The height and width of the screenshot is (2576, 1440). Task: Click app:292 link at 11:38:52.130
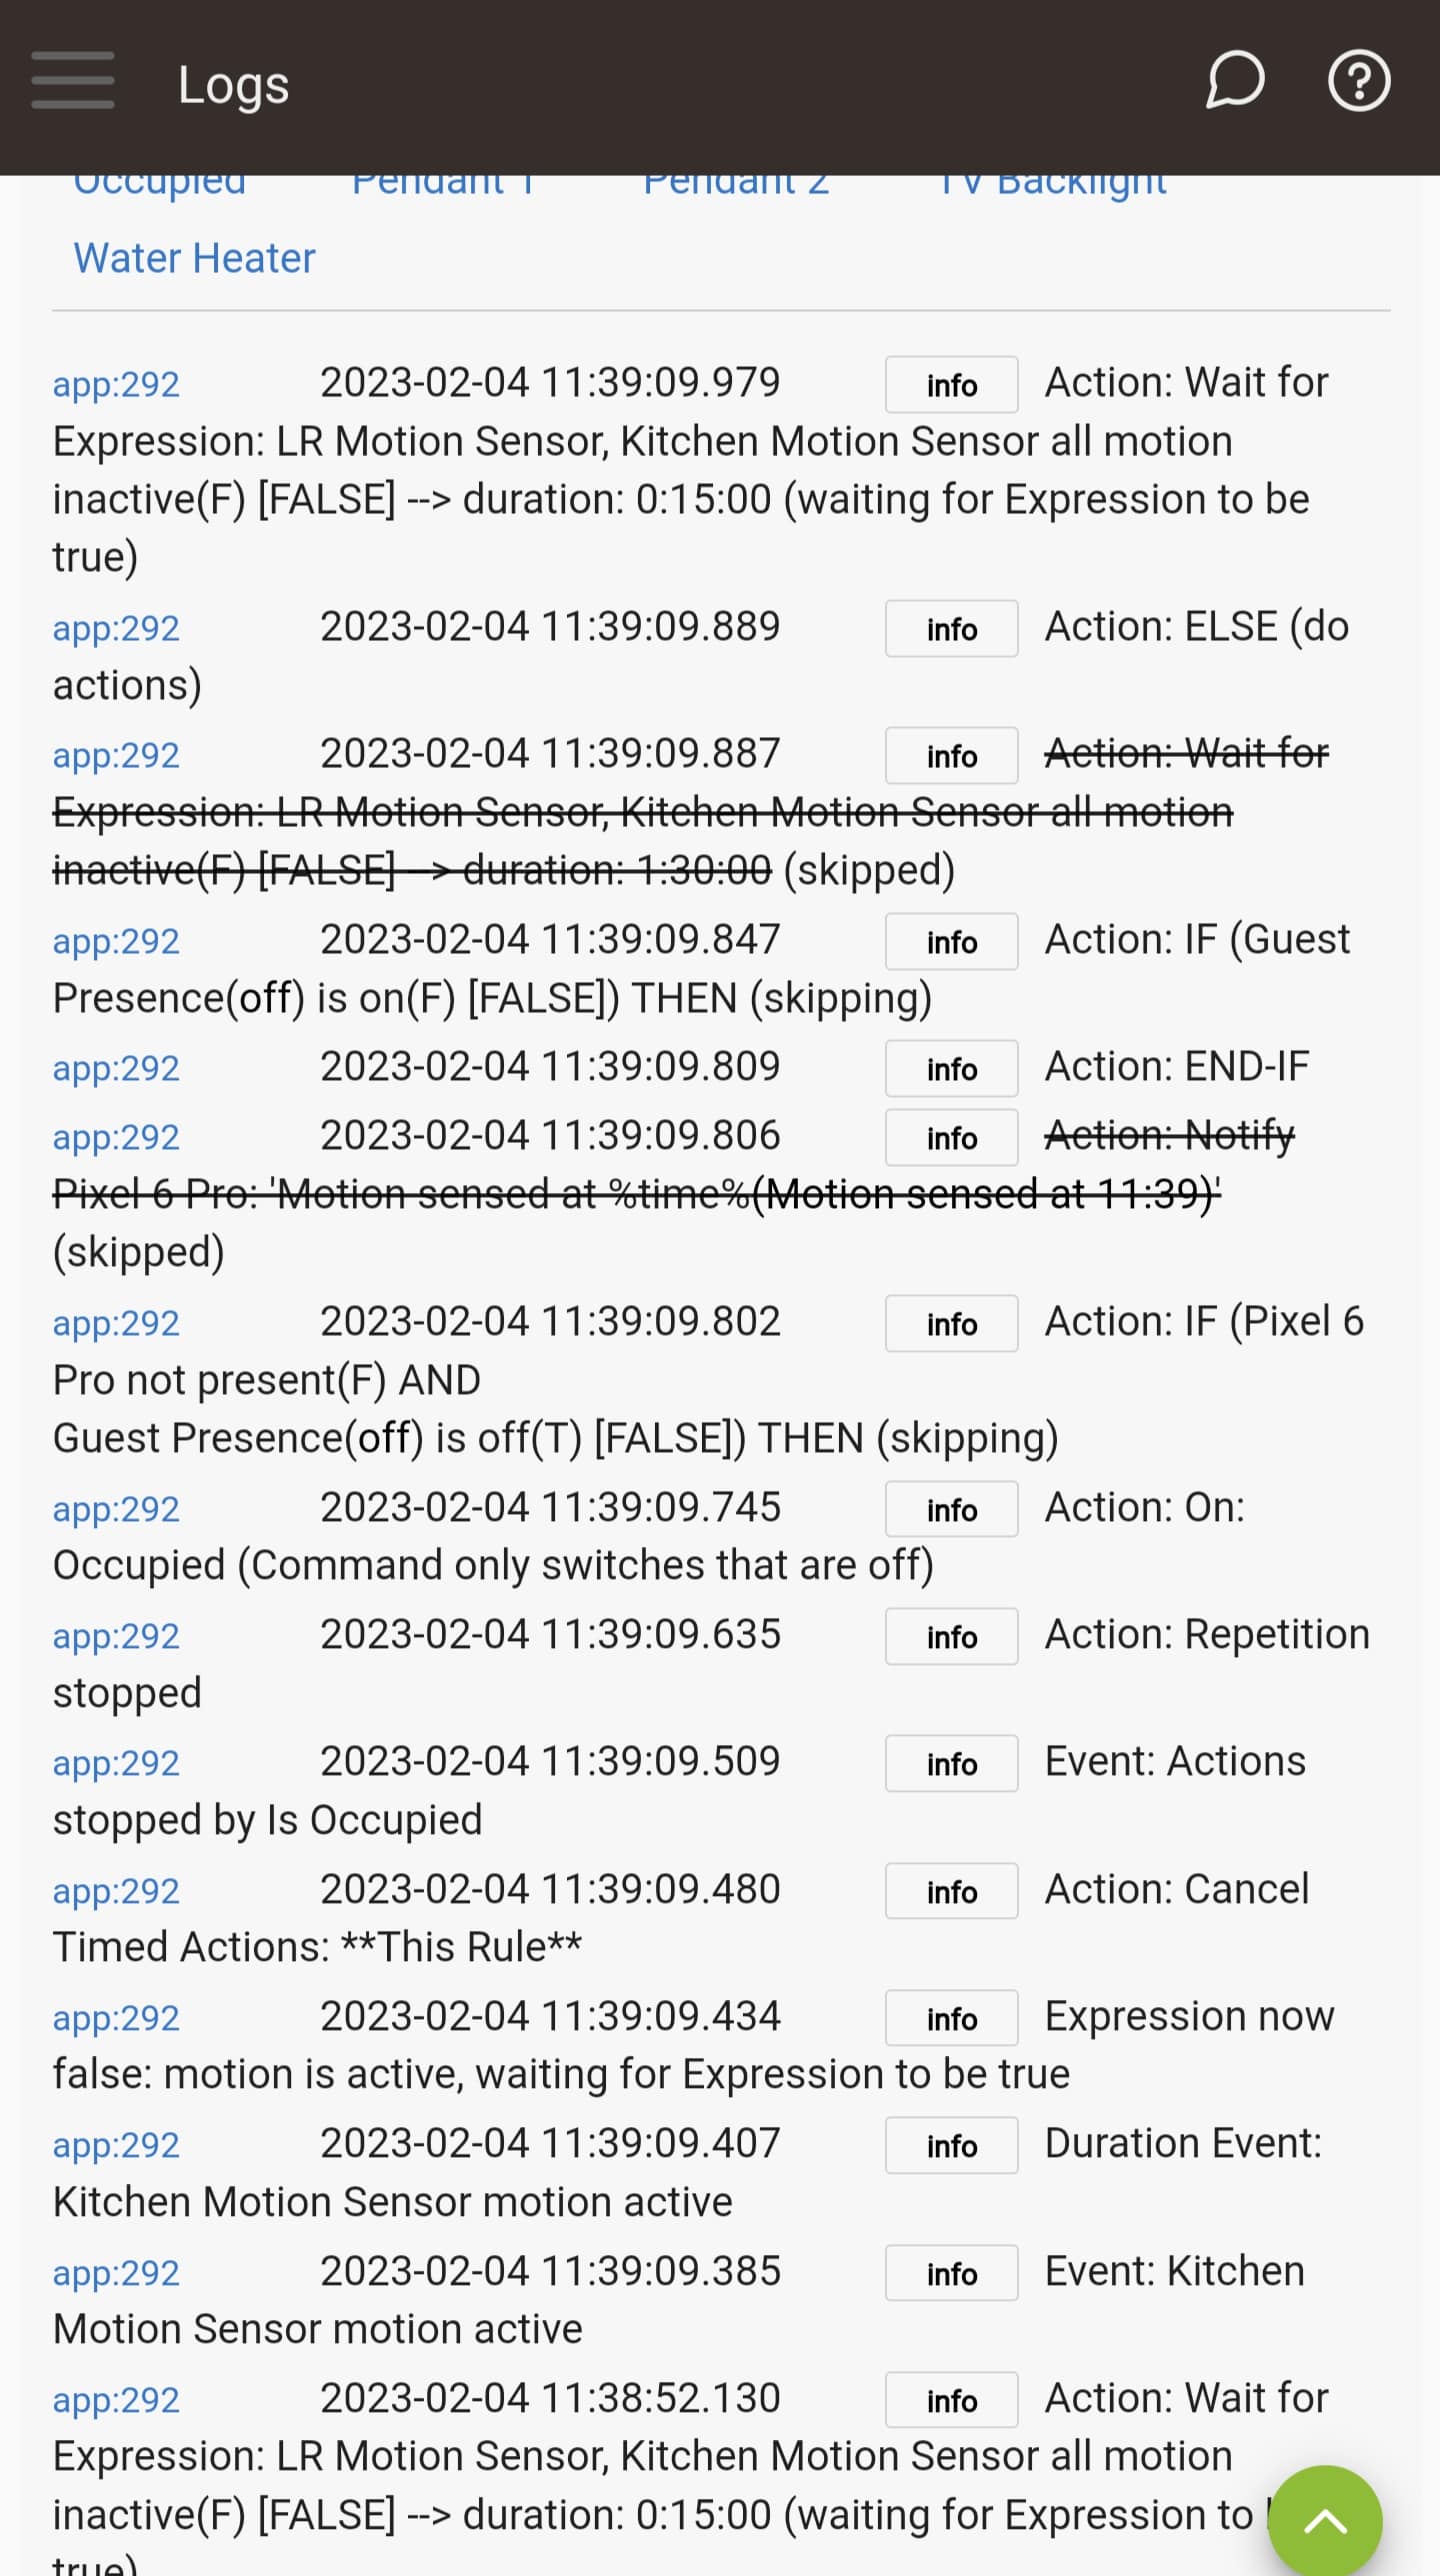(116, 2400)
